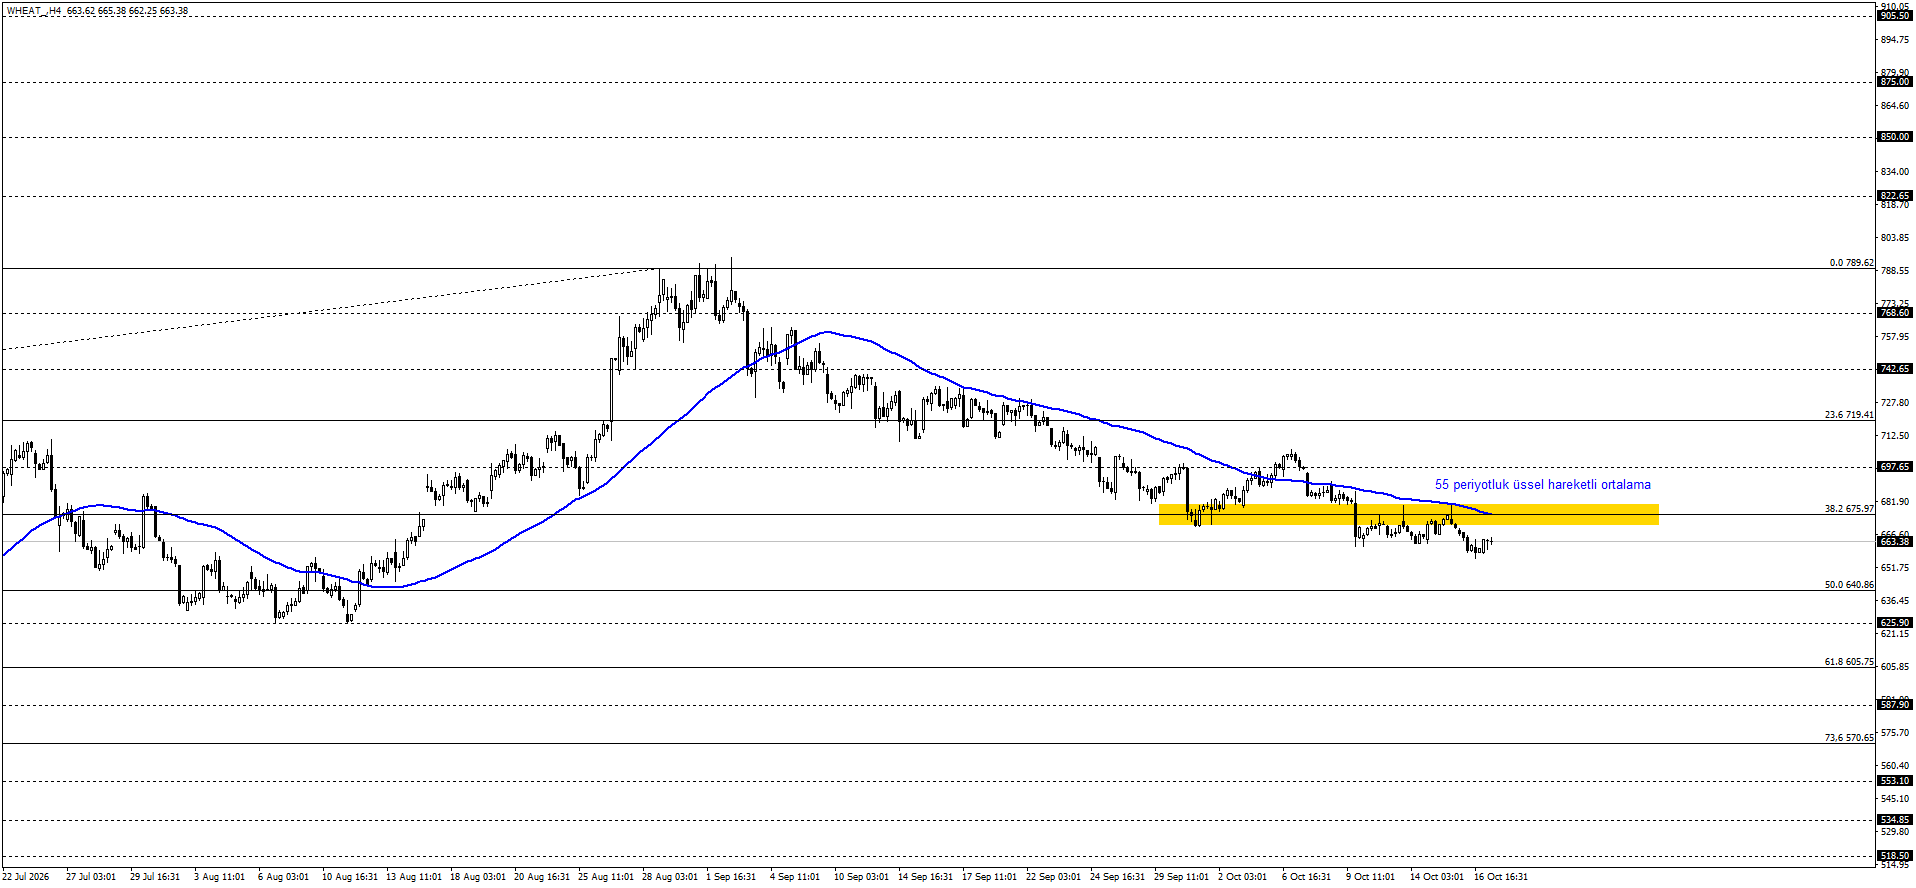The image size is (1916, 888).
Task: Click the Fibonacci label '61.8 605.75'
Action: [x=1849, y=662]
